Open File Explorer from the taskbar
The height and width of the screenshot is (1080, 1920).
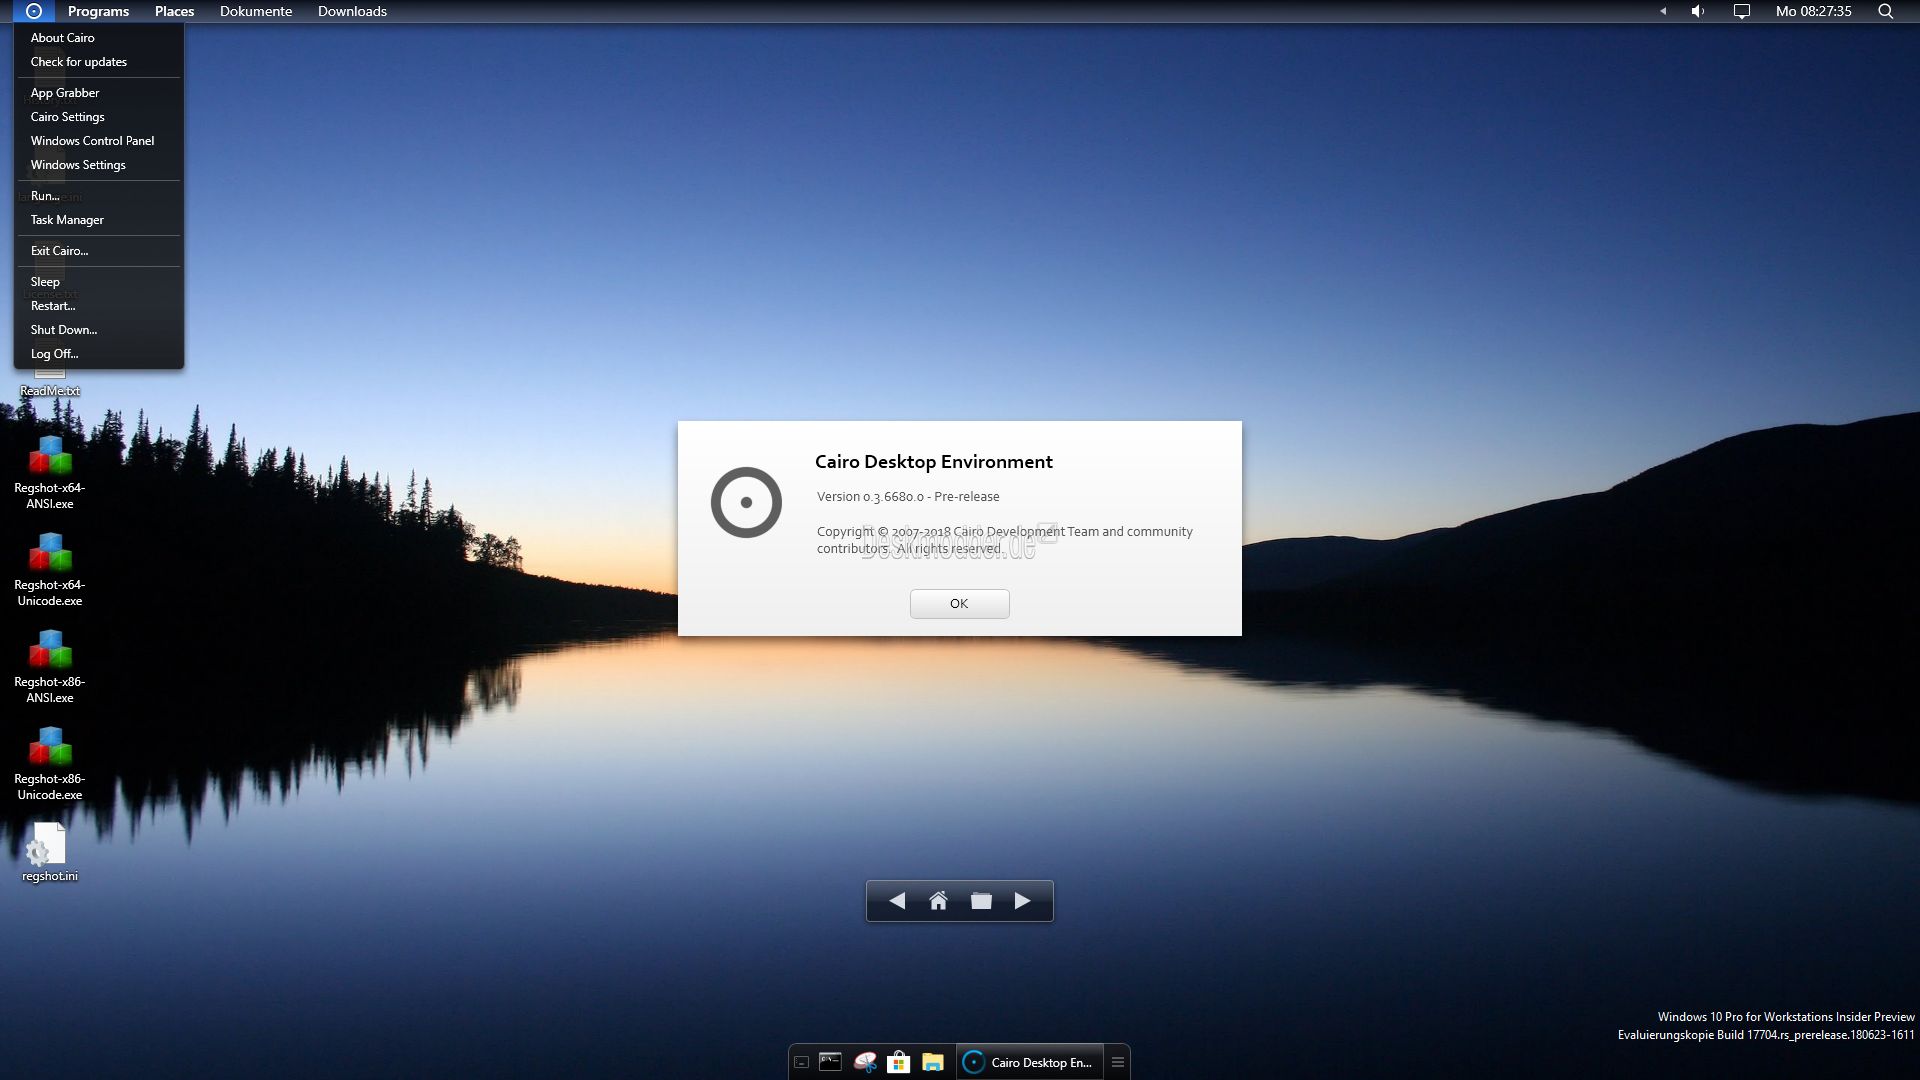pyautogui.click(x=933, y=1062)
